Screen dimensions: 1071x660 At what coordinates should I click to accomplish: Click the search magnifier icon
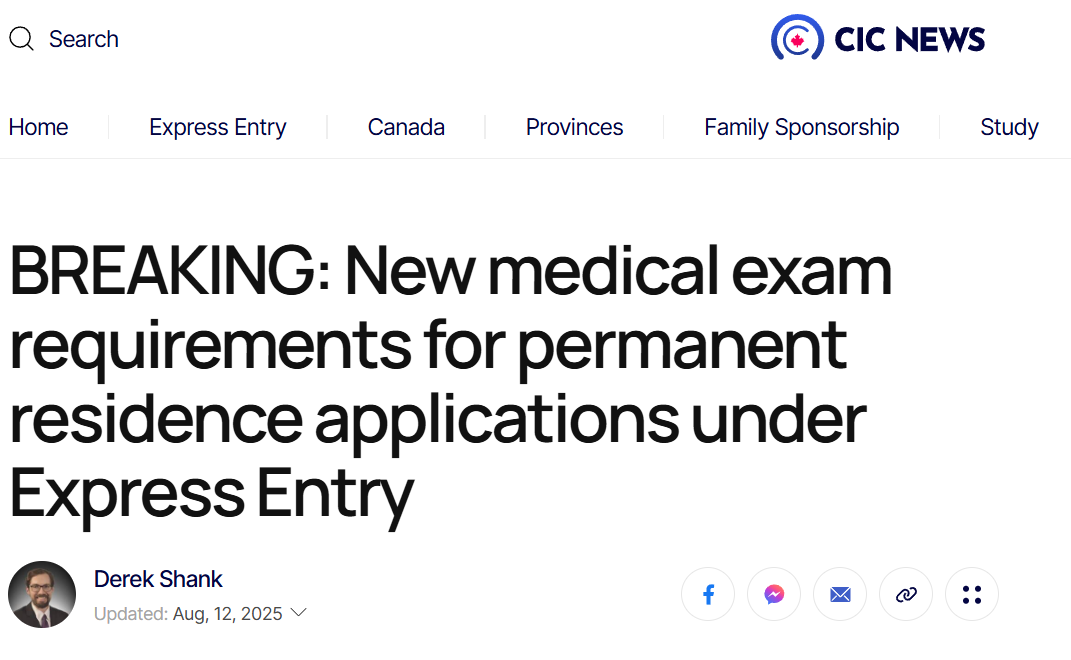[x=21, y=39]
